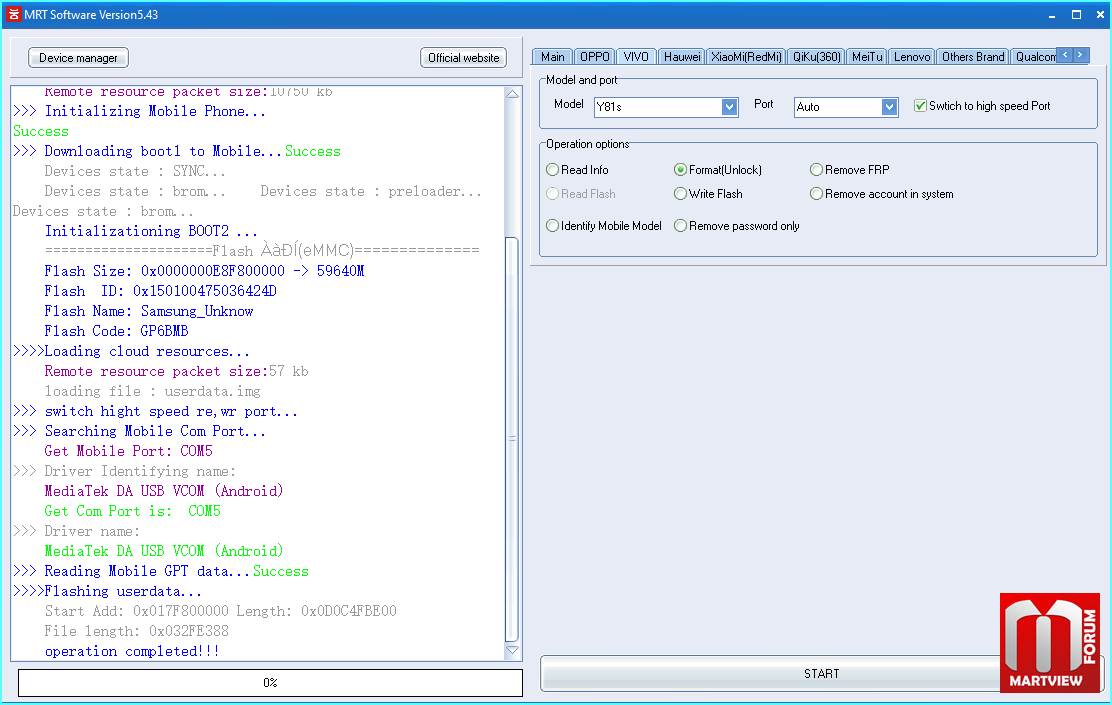Open the Lenovo tab
1112x705 pixels.
[x=912, y=57]
